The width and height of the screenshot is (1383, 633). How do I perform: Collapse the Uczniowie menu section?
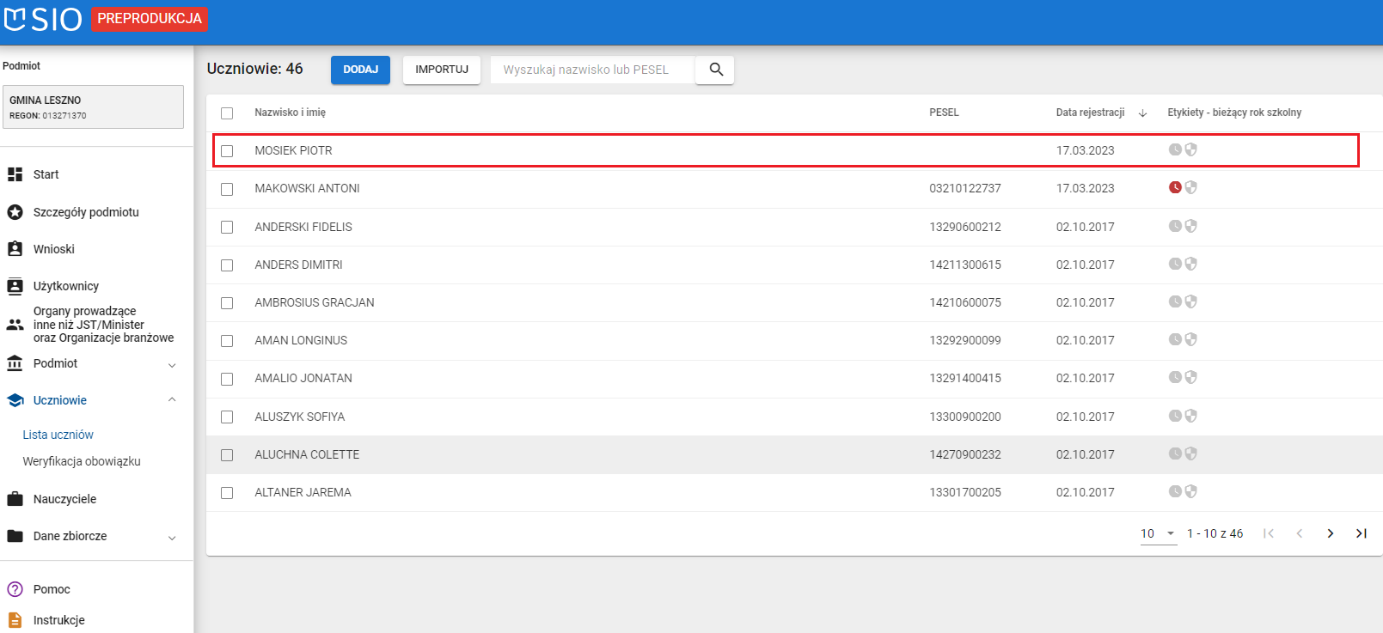click(171, 400)
